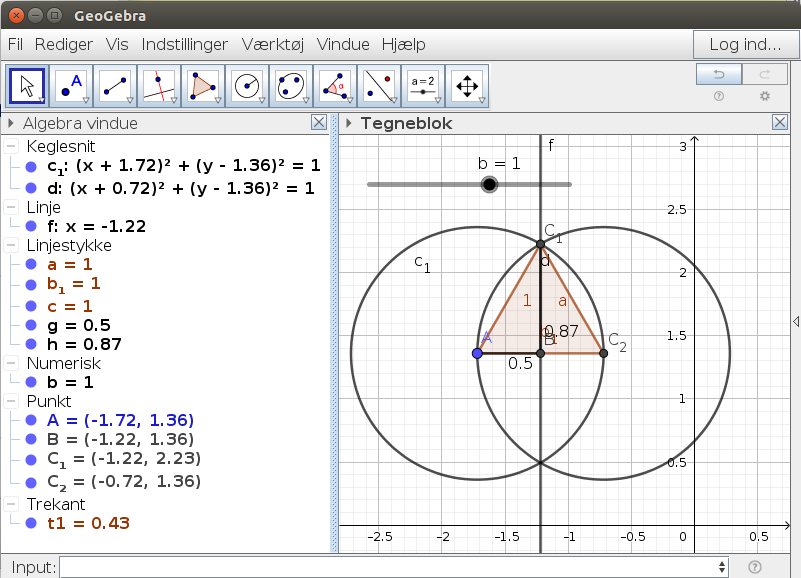The width and height of the screenshot is (801, 578).
Task: Click the slider b = 1 handle
Action: click(489, 184)
